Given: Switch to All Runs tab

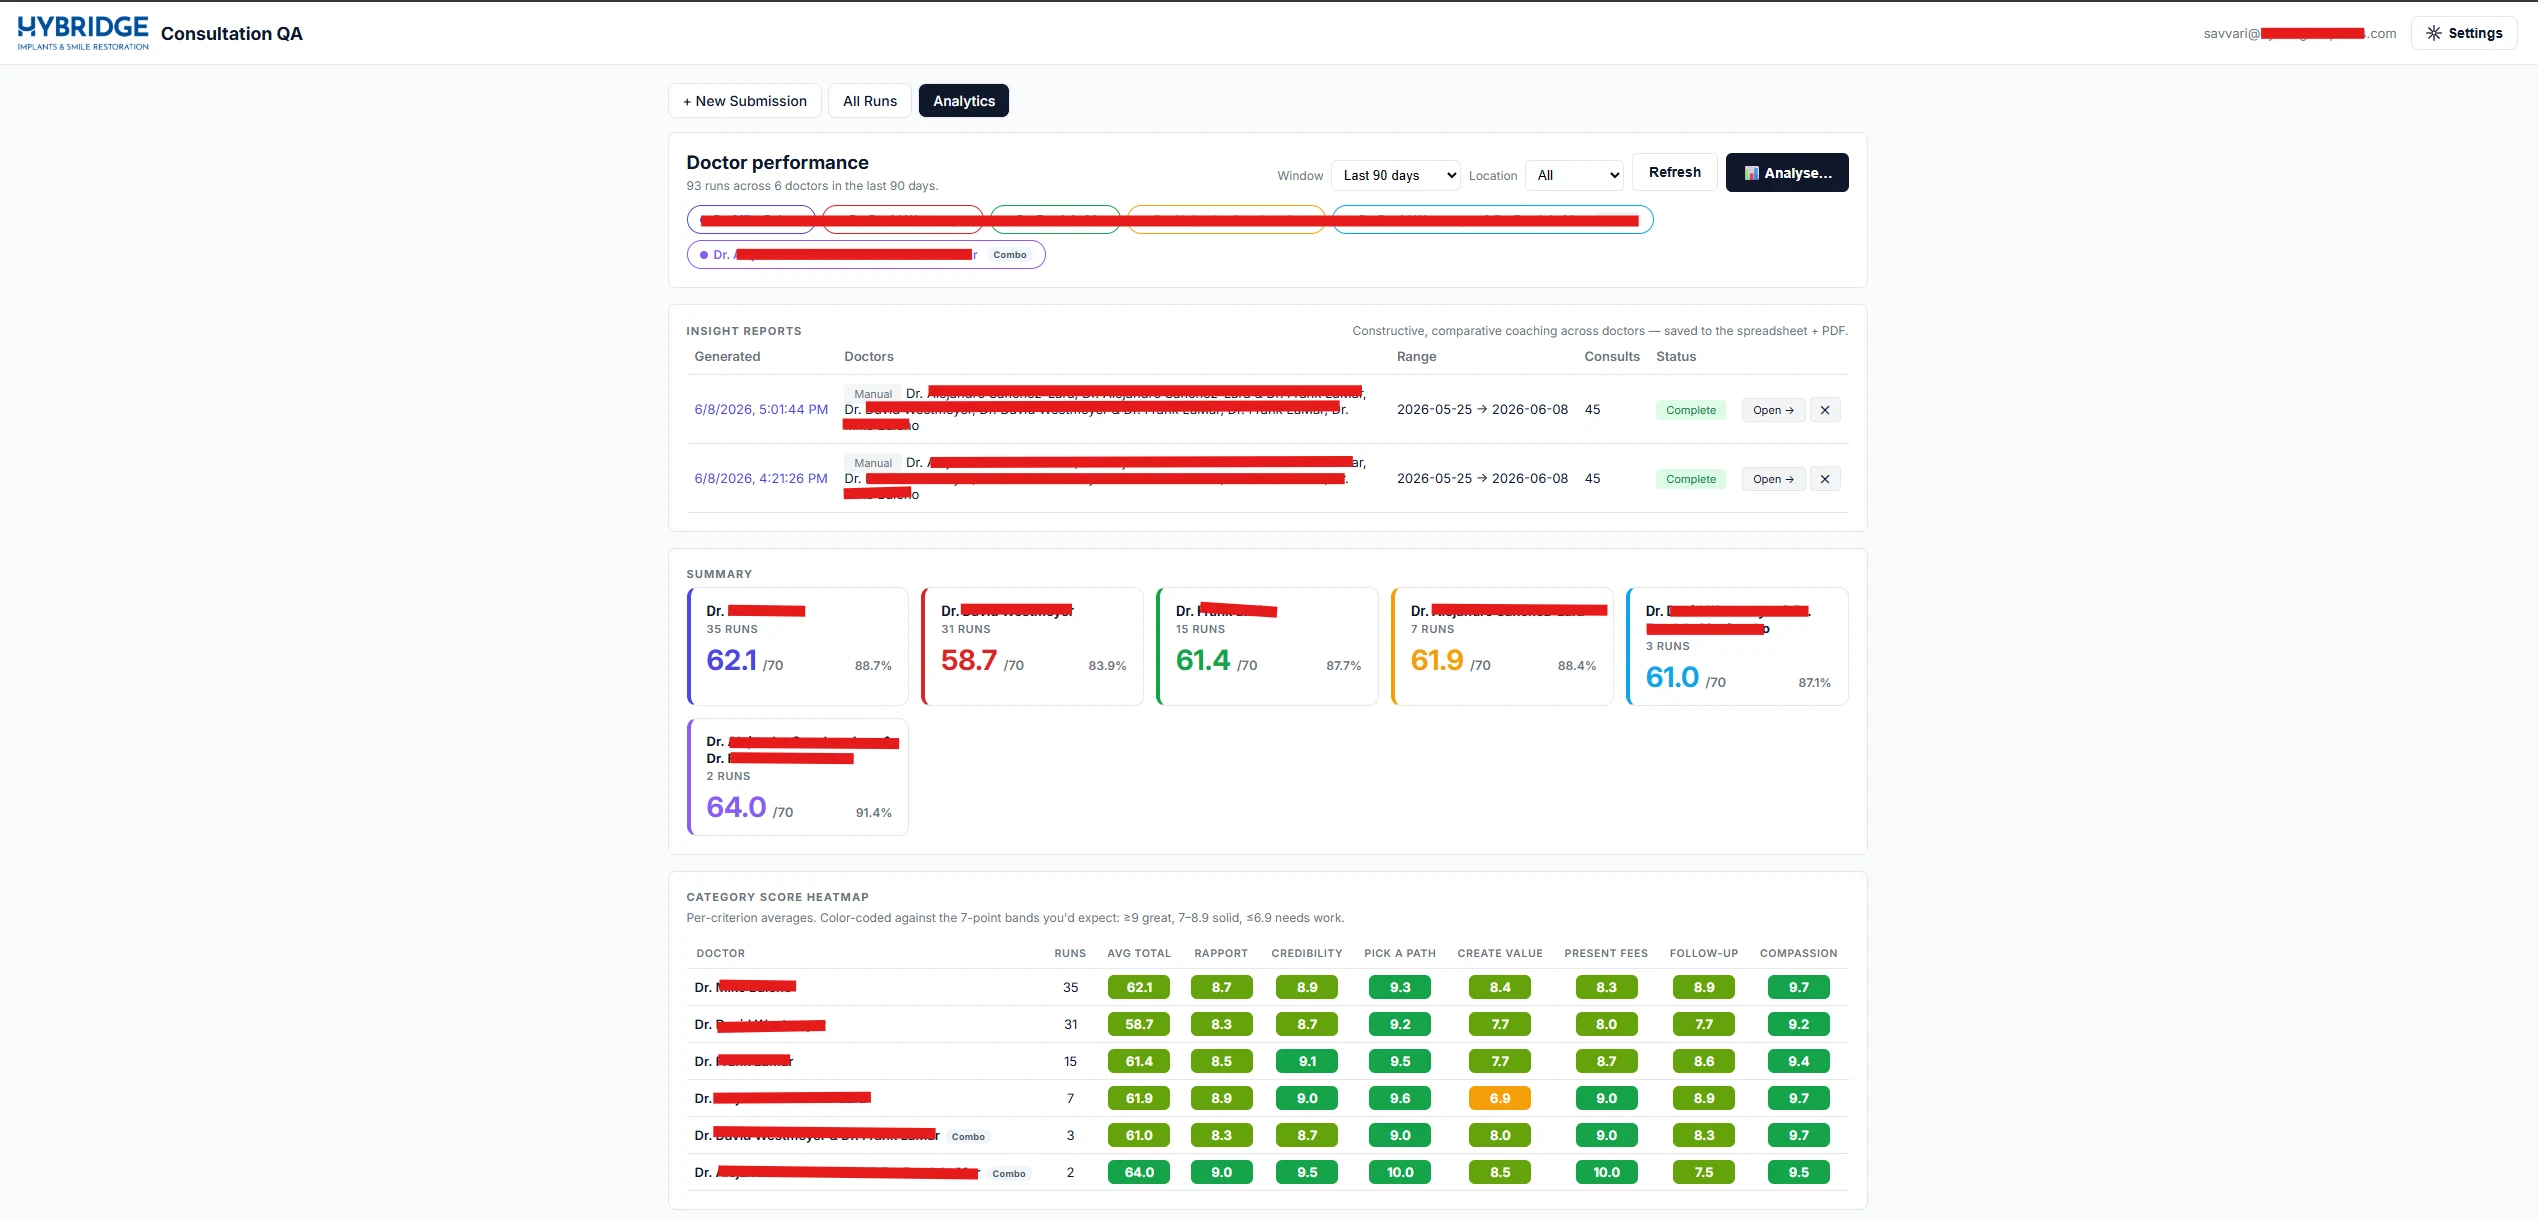Looking at the screenshot, I should (x=869, y=101).
